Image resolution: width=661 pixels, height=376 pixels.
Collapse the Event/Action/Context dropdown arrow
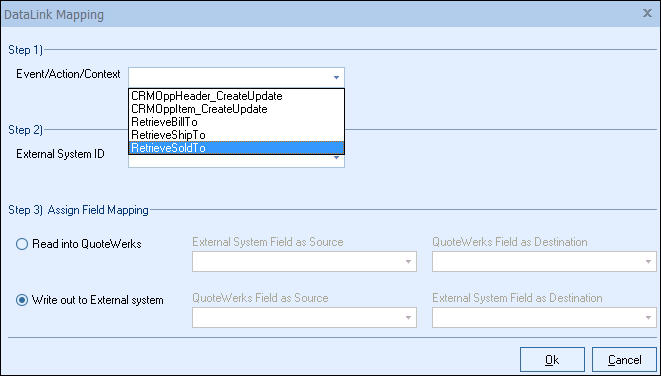(336, 78)
